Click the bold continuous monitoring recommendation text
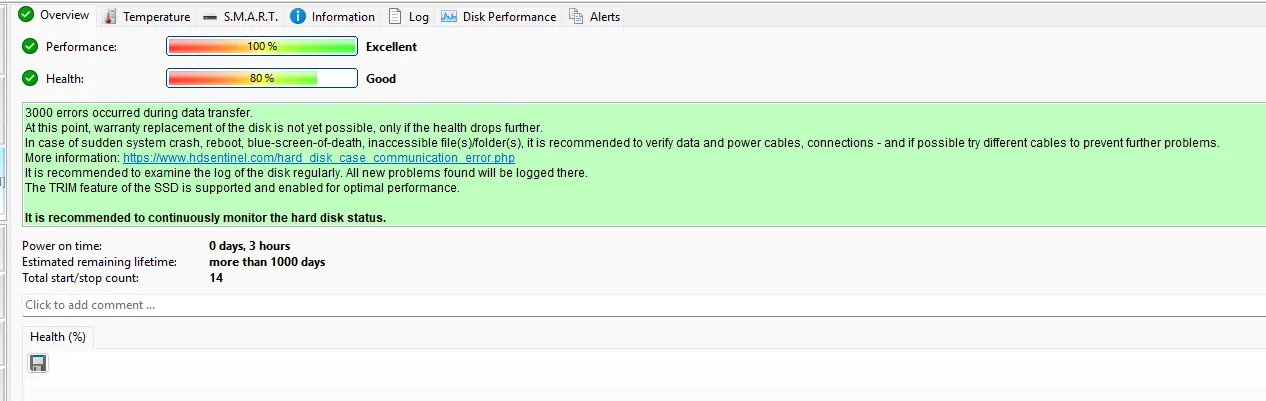The image size is (1266, 401). 205,217
